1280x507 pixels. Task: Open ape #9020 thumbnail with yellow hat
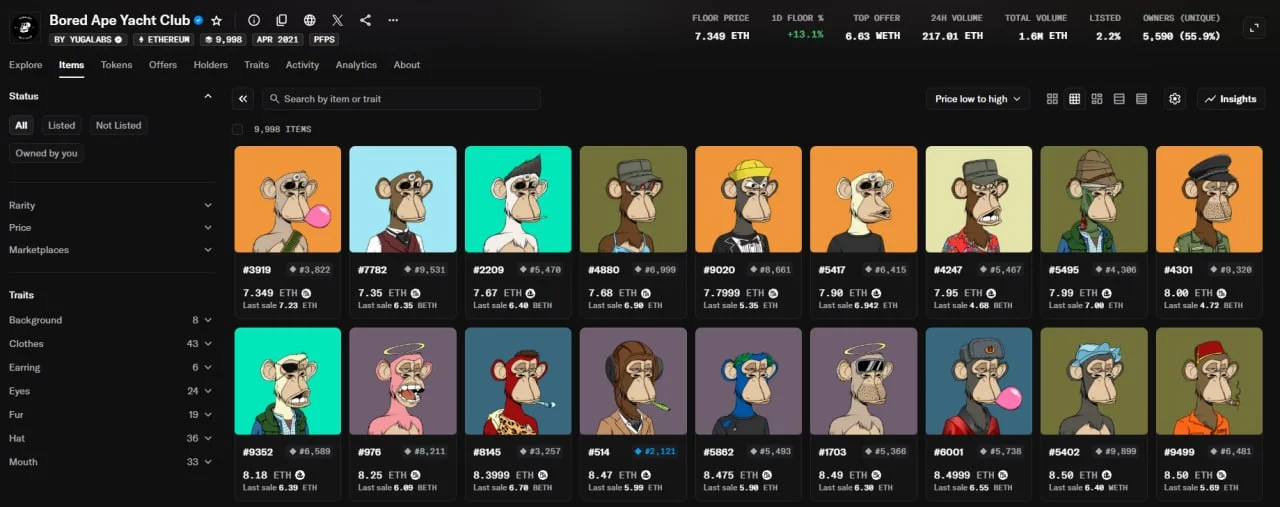click(748, 199)
